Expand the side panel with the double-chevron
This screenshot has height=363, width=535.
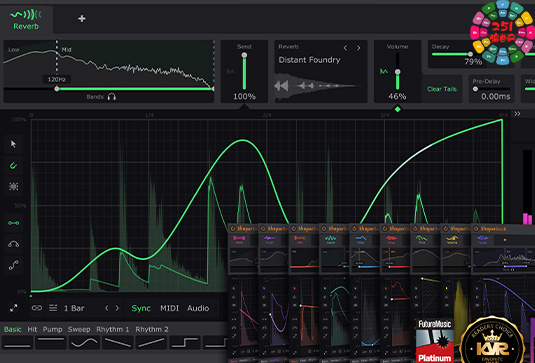pyautogui.click(x=517, y=114)
